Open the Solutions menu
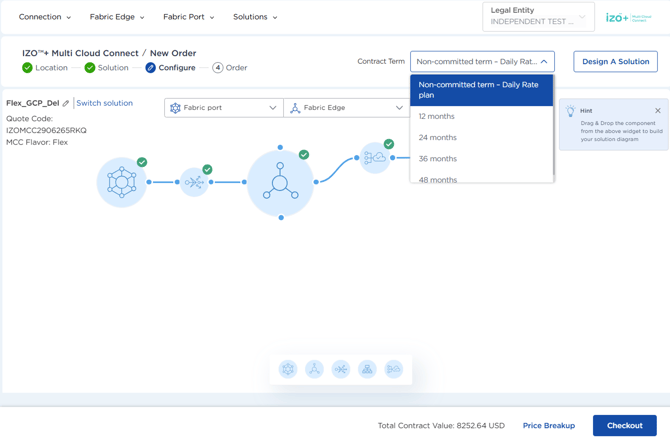This screenshot has height=439, width=670. 255,17
